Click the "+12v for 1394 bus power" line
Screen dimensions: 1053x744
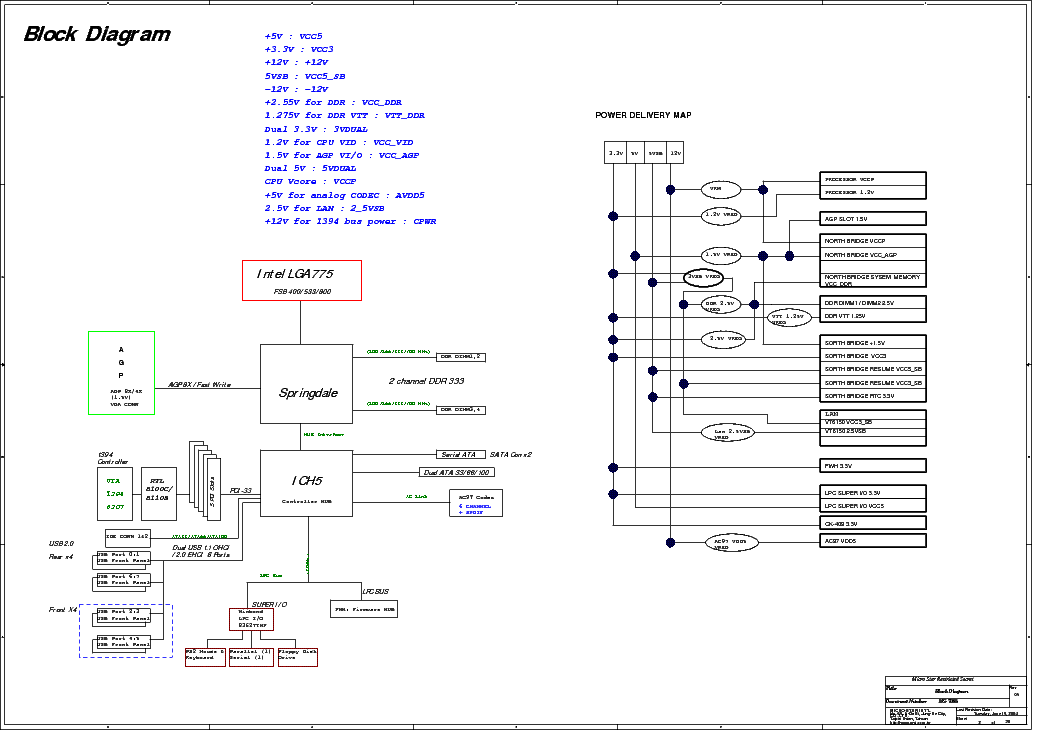point(350,221)
